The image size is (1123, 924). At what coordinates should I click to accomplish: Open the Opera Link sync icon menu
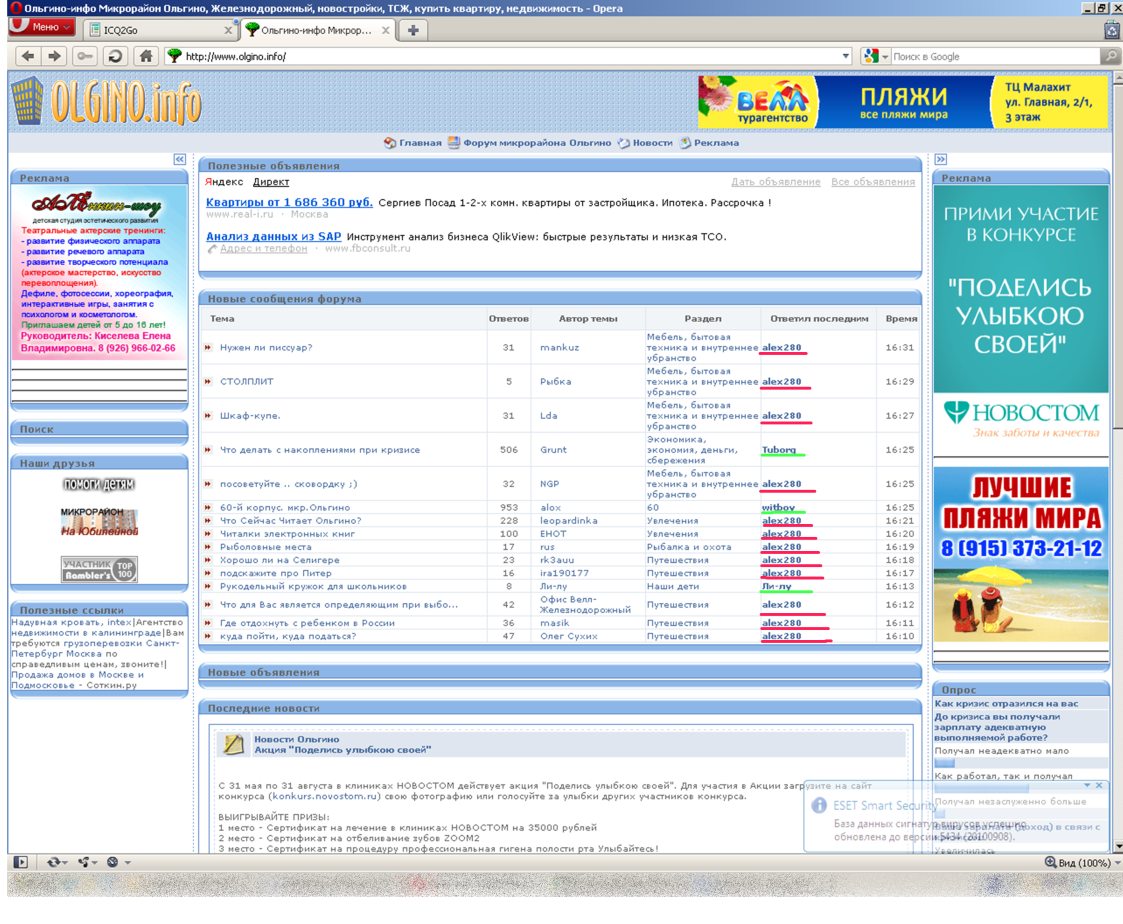pos(56,862)
